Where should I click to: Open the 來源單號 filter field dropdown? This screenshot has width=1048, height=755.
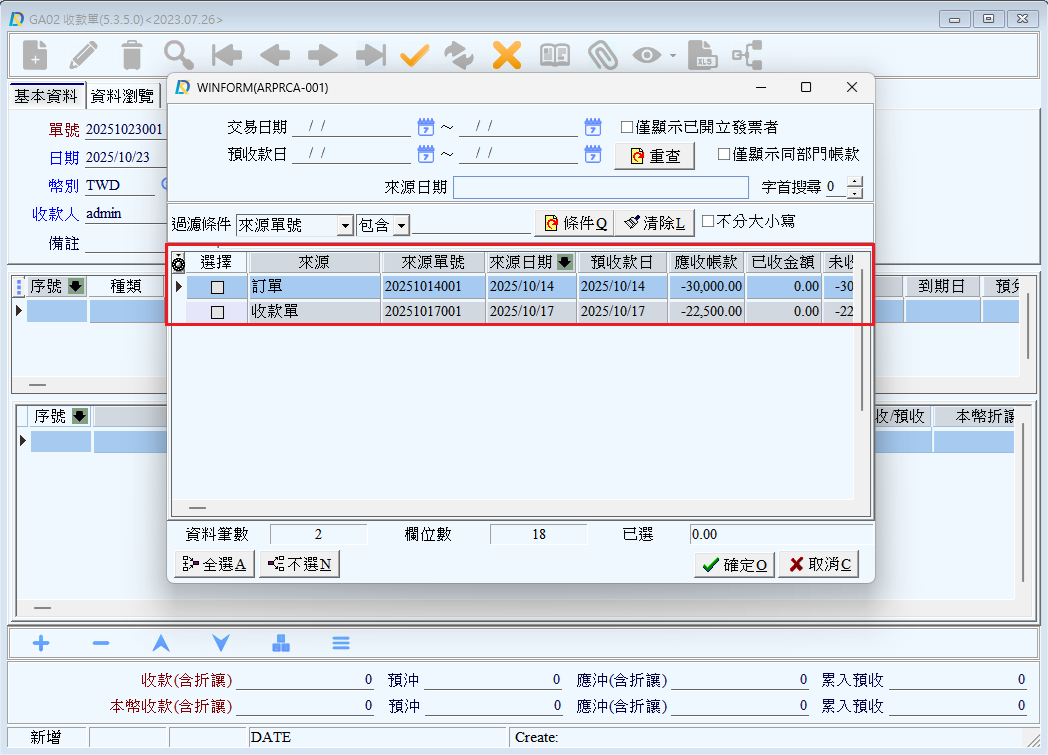point(345,226)
